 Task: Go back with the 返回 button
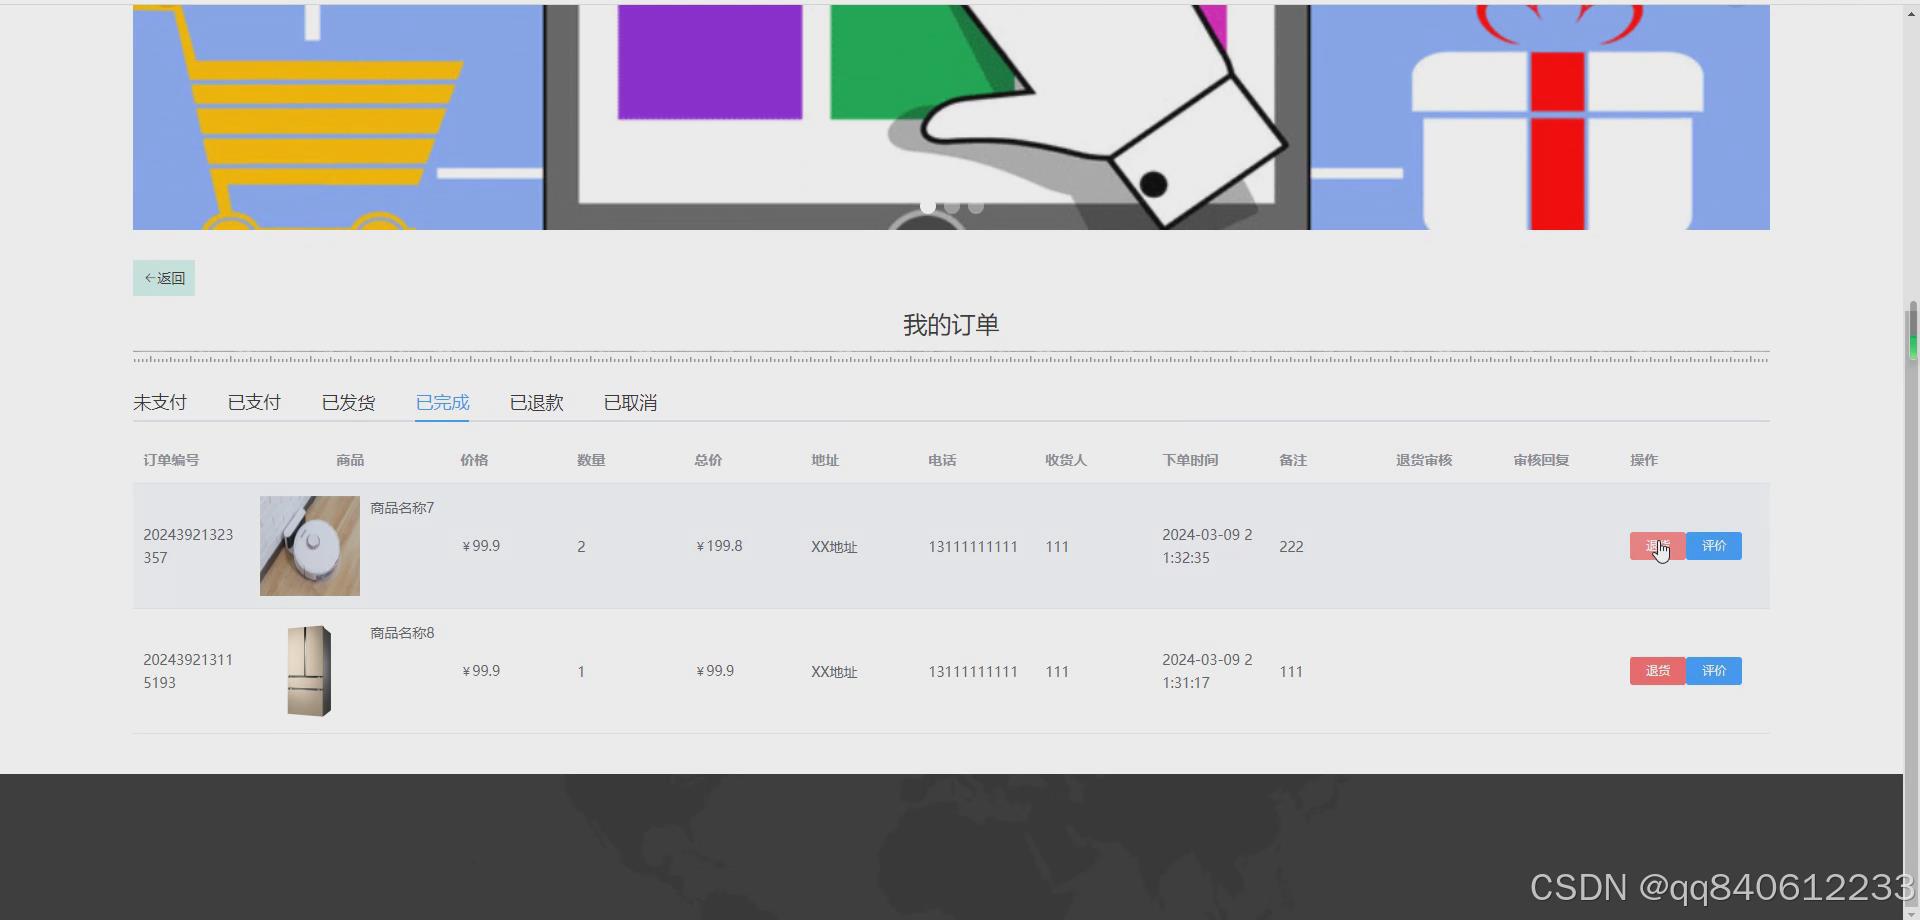pos(164,278)
